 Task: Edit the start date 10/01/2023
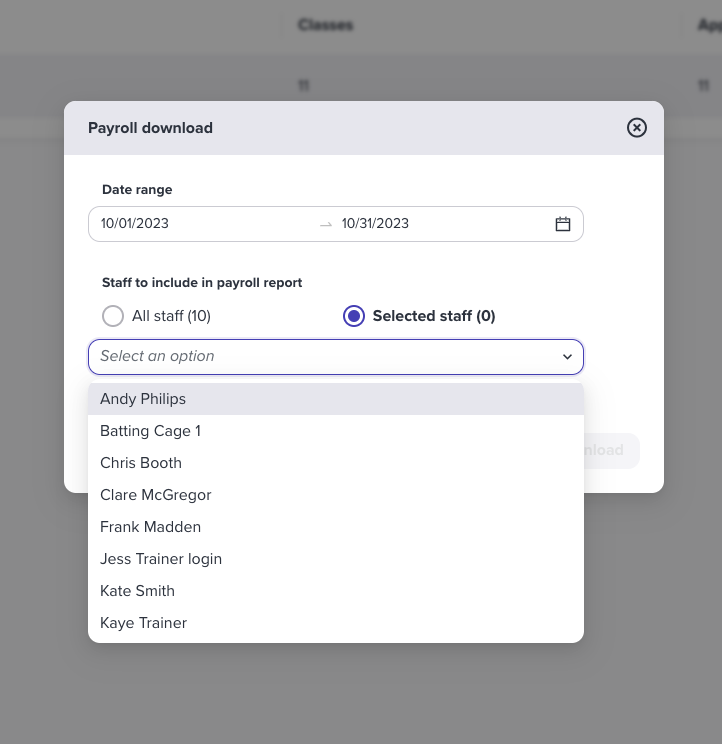pos(135,223)
